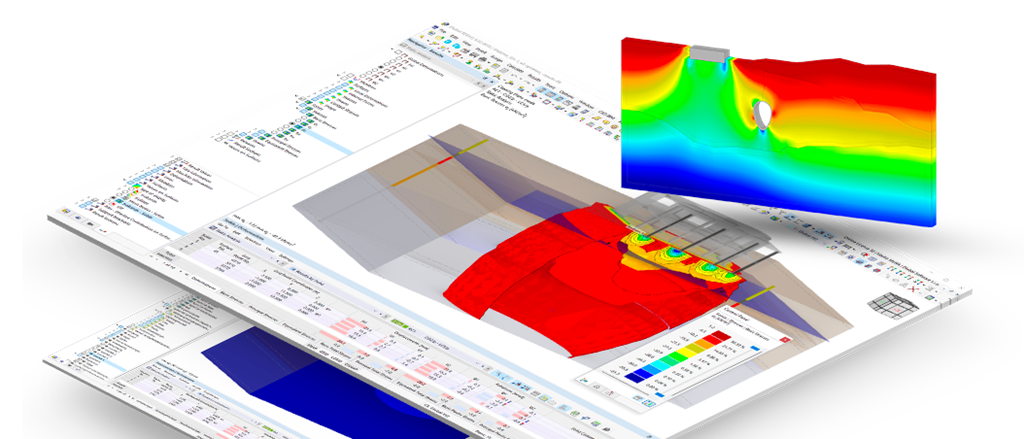The height and width of the screenshot is (439, 1024).
Task: Select Global Deformations in the navigator tree
Action: point(426,66)
